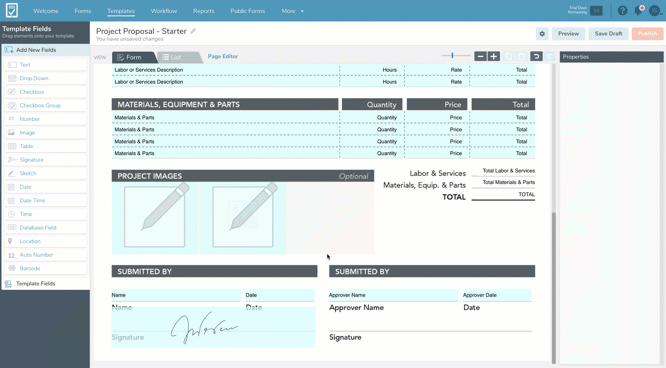The image size is (666, 368).
Task: Add a Checkbox Group field
Action: click(x=46, y=105)
